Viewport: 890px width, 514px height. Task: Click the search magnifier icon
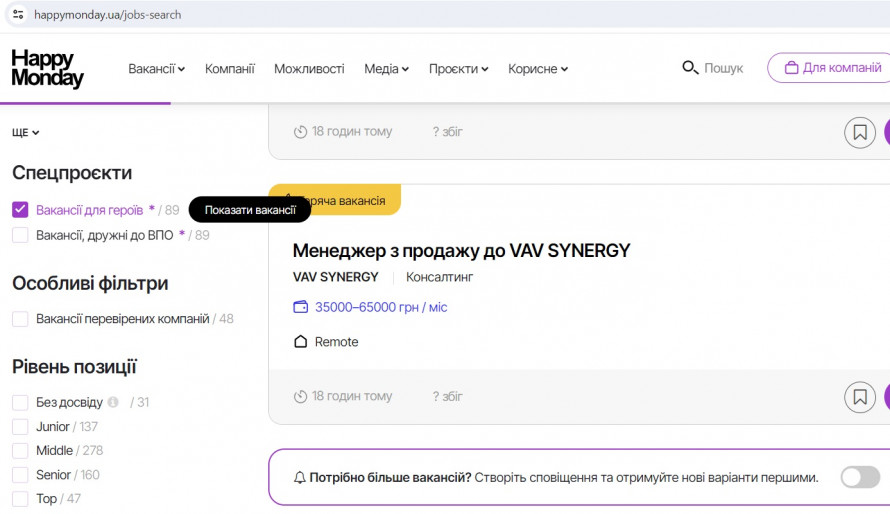click(x=690, y=68)
